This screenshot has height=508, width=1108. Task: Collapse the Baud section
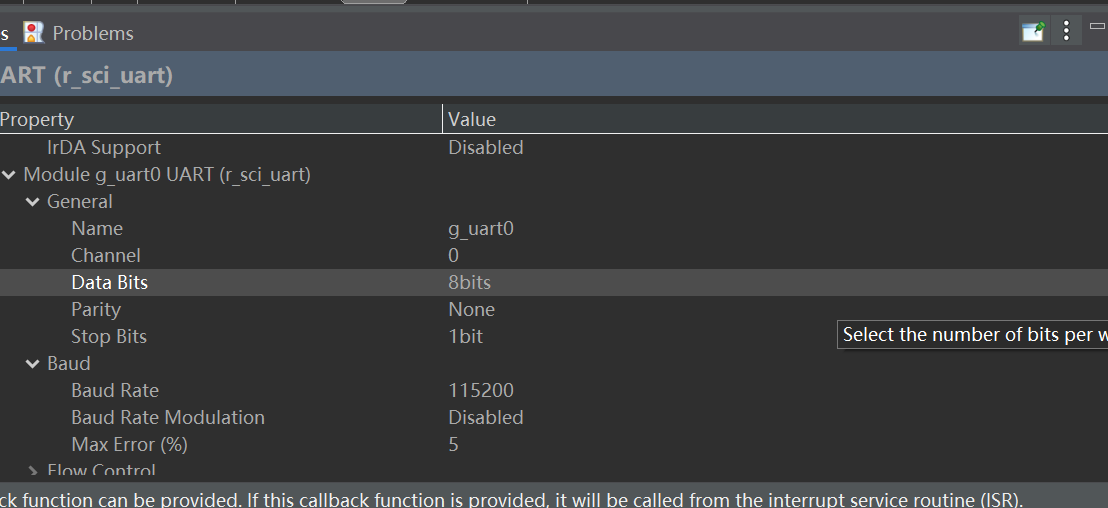pos(33,363)
